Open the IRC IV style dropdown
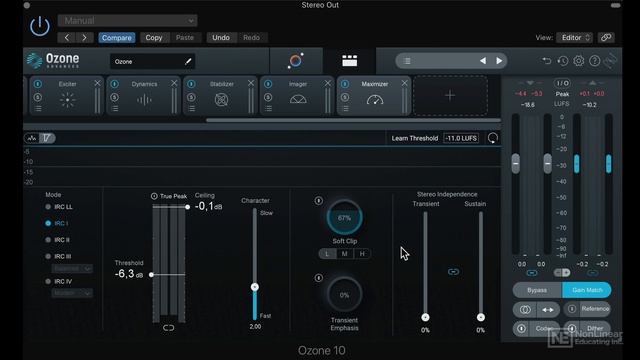This screenshot has width=640, height=360. (72, 293)
